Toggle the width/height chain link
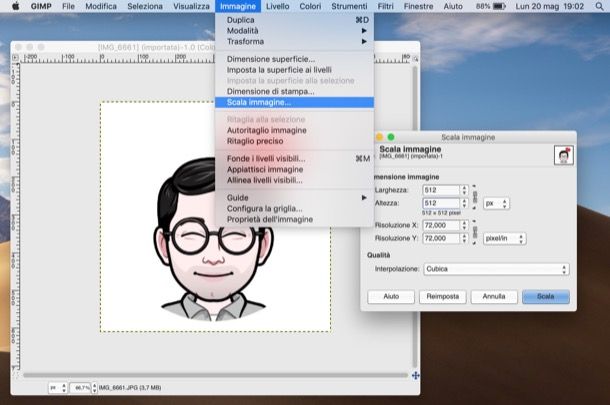Viewport: 610px width, 405px height. pyautogui.click(x=475, y=197)
